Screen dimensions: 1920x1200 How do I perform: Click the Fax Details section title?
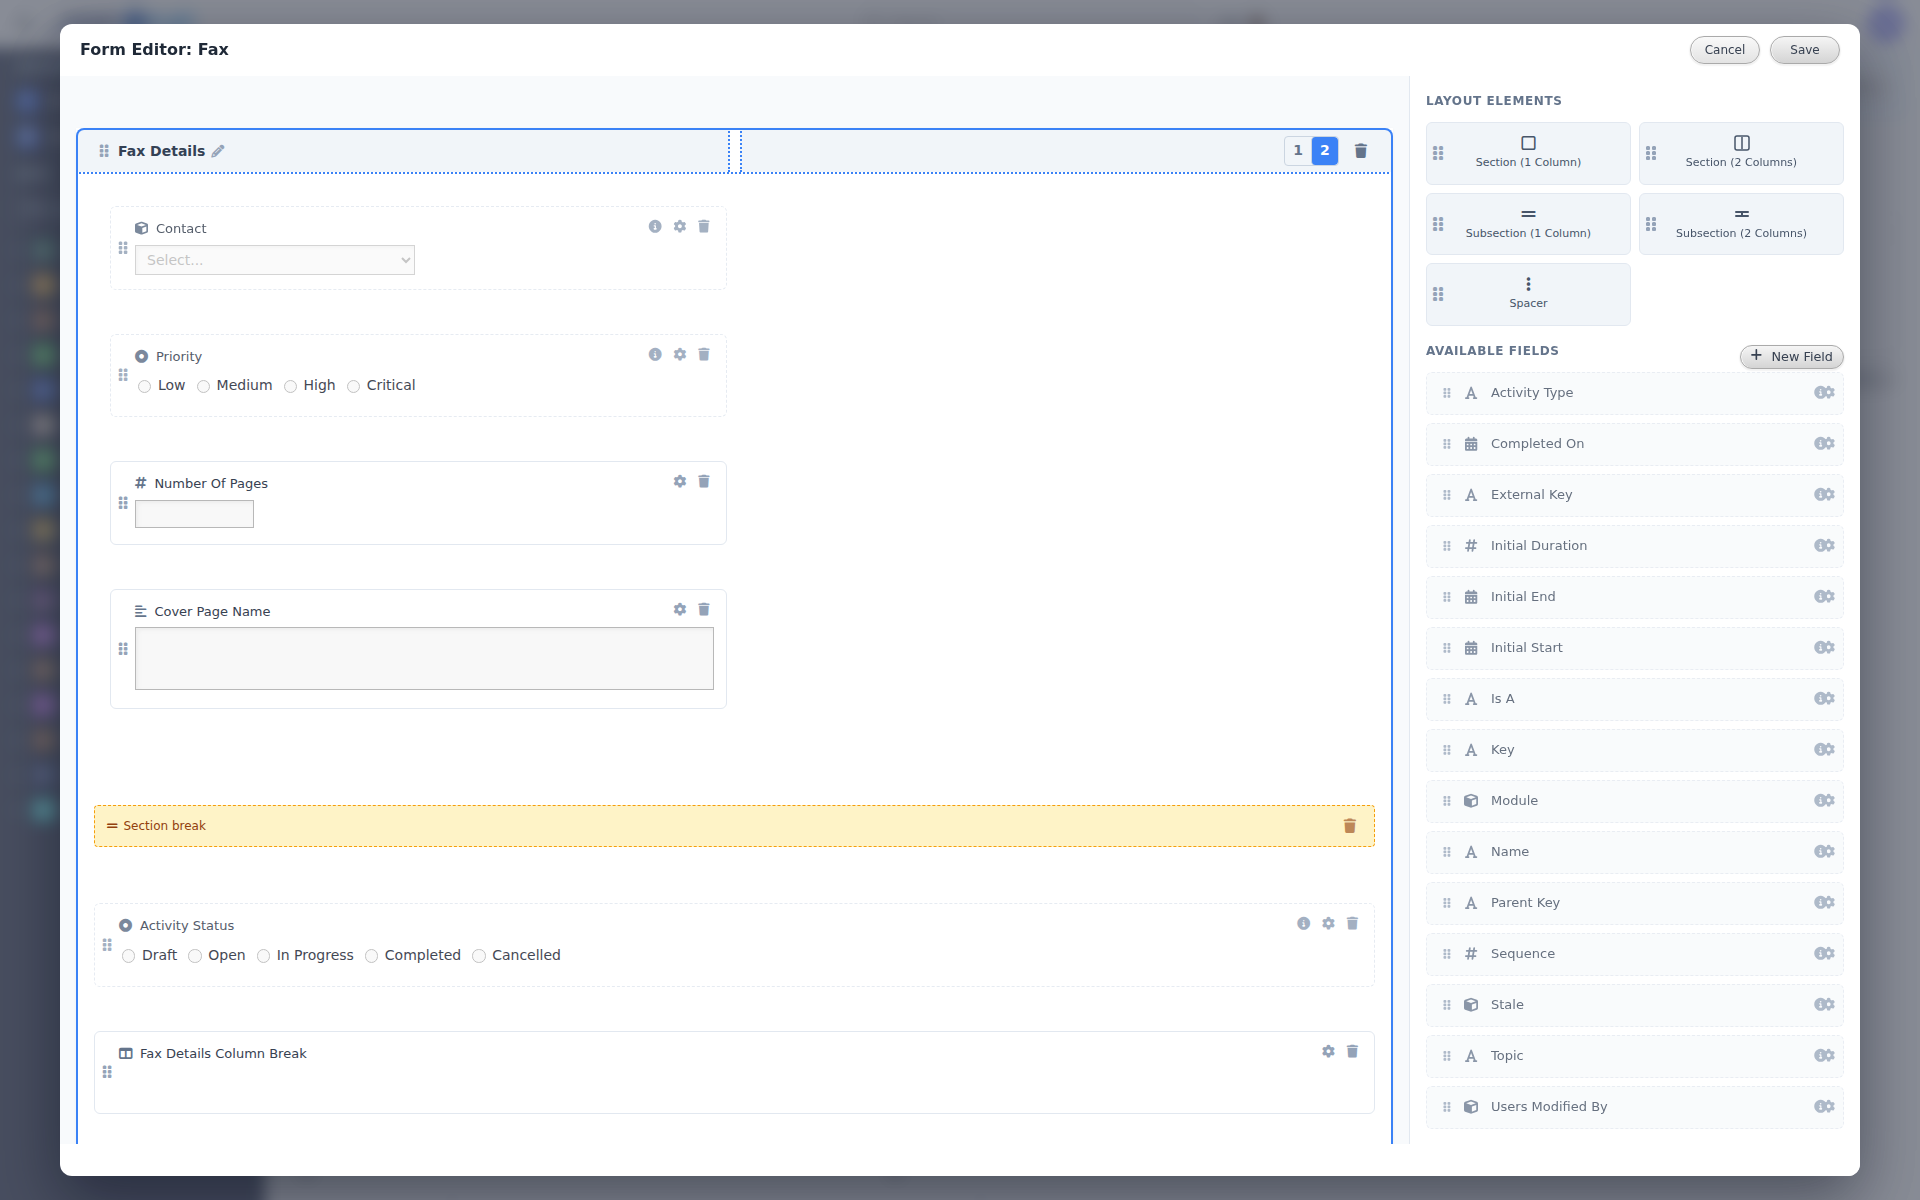coord(161,151)
